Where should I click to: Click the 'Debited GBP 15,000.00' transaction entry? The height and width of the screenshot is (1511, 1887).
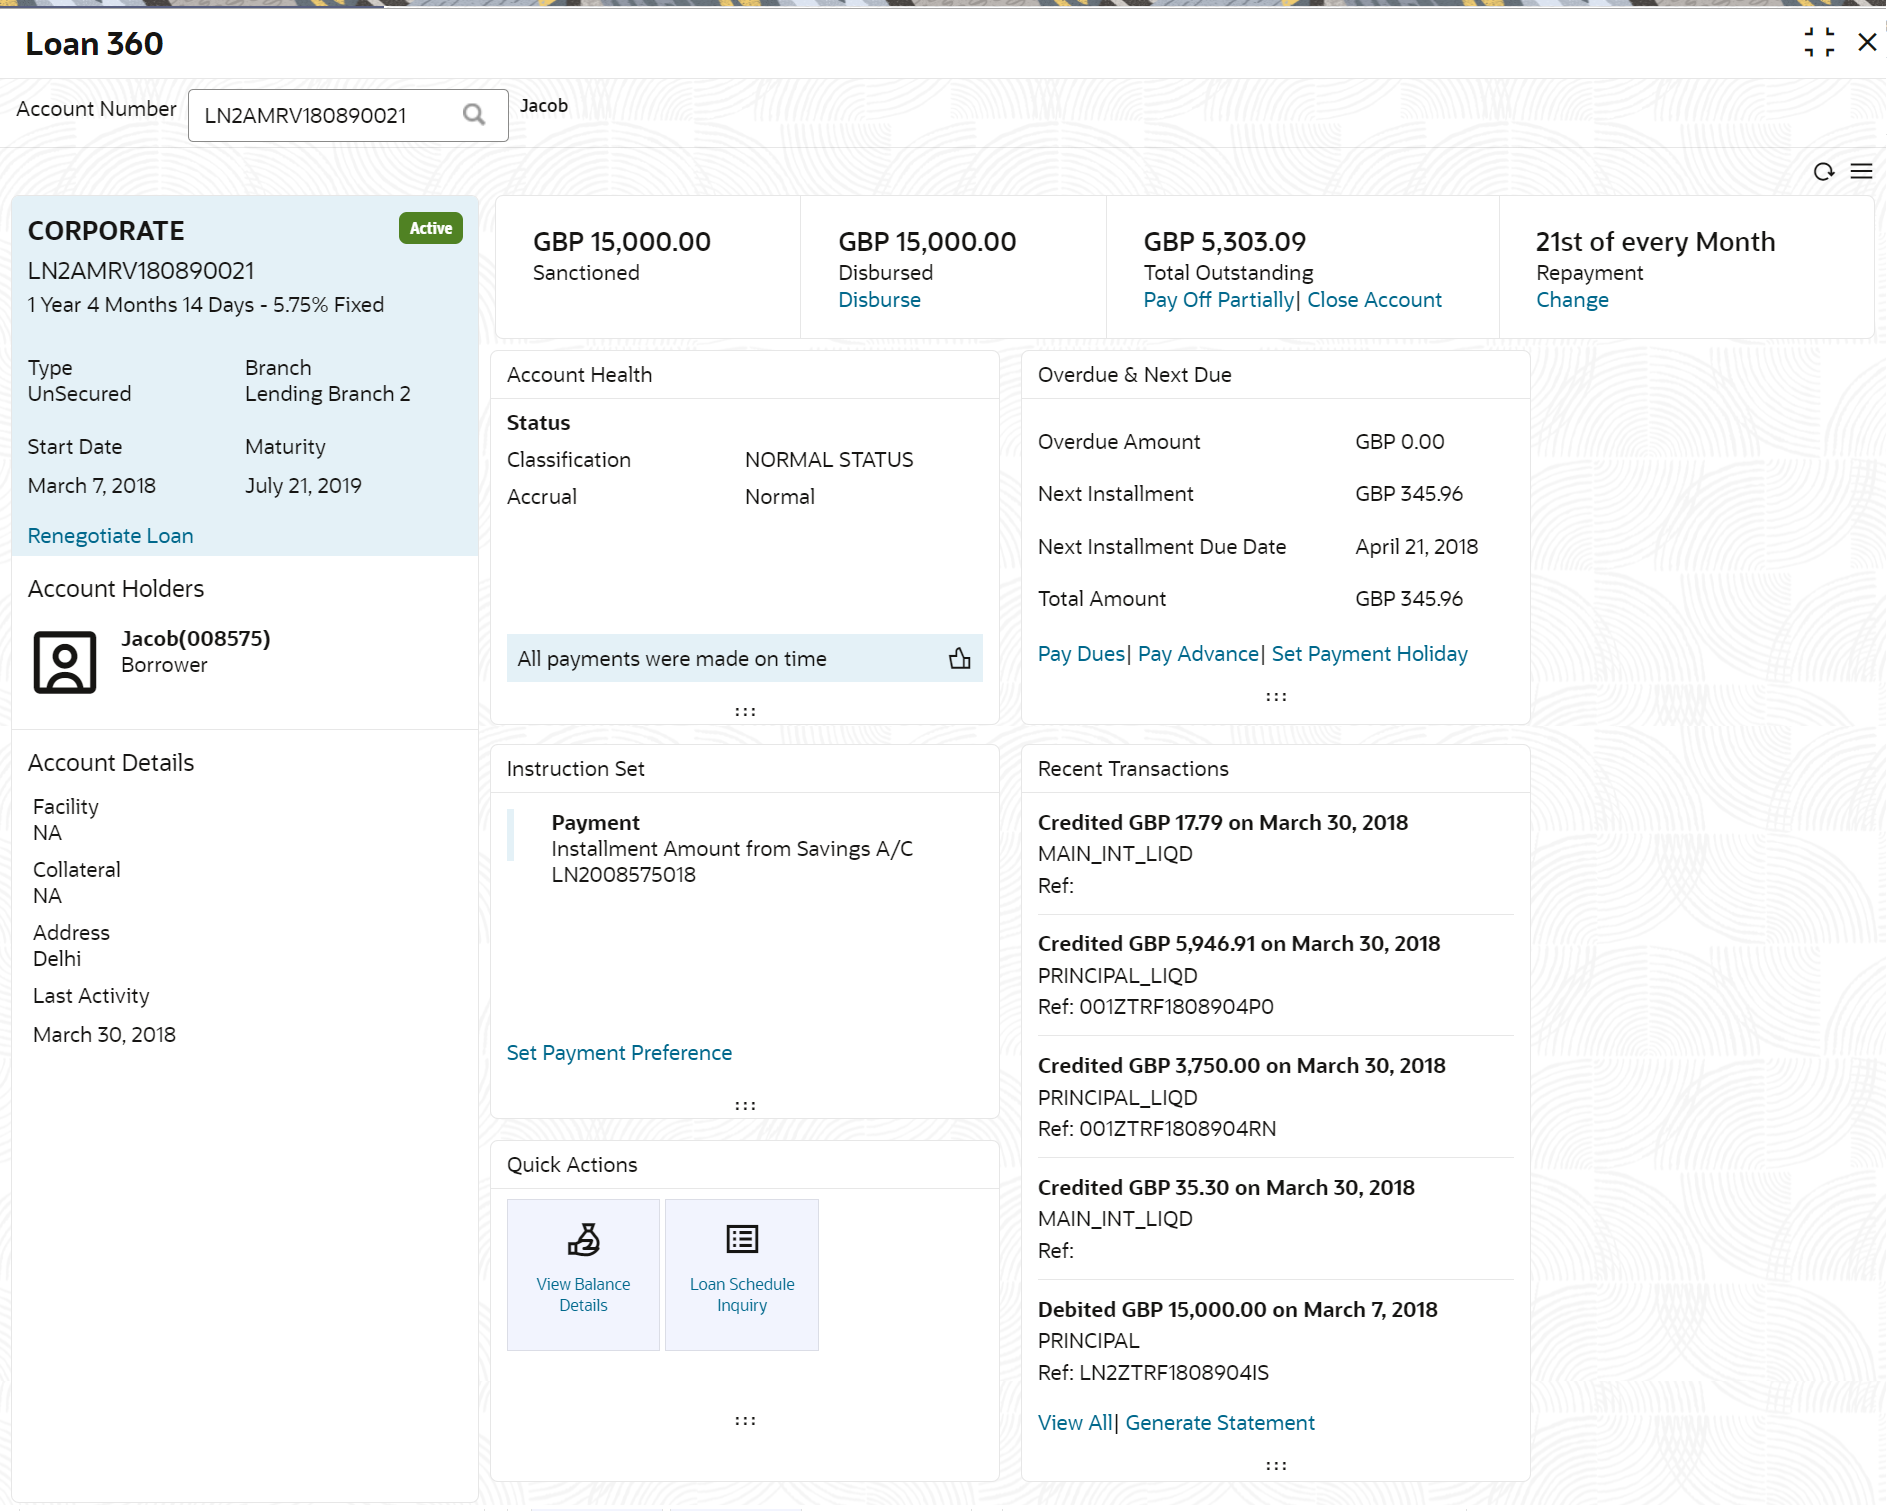click(x=1237, y=1310)
